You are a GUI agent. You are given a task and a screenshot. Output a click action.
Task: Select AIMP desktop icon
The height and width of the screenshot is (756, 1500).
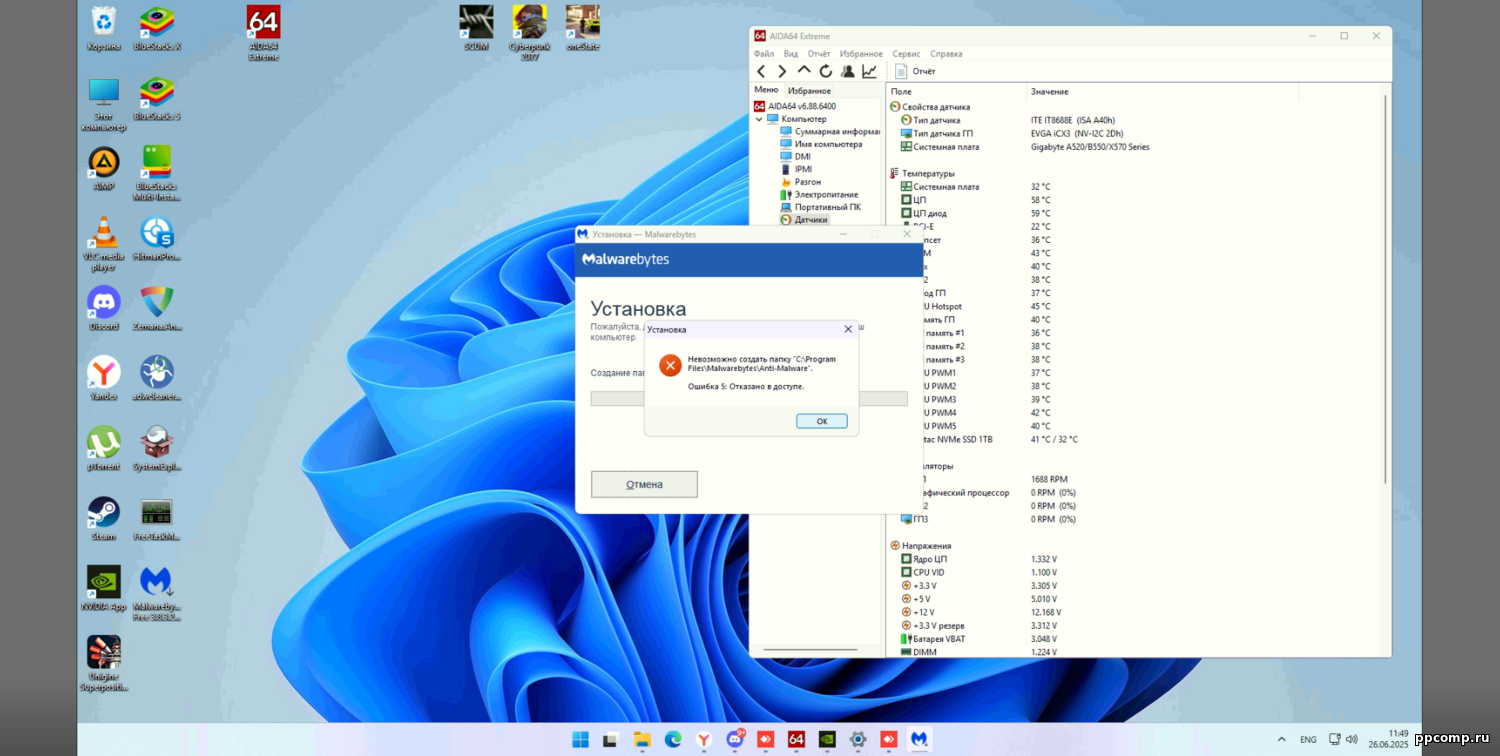pos(104,169)
